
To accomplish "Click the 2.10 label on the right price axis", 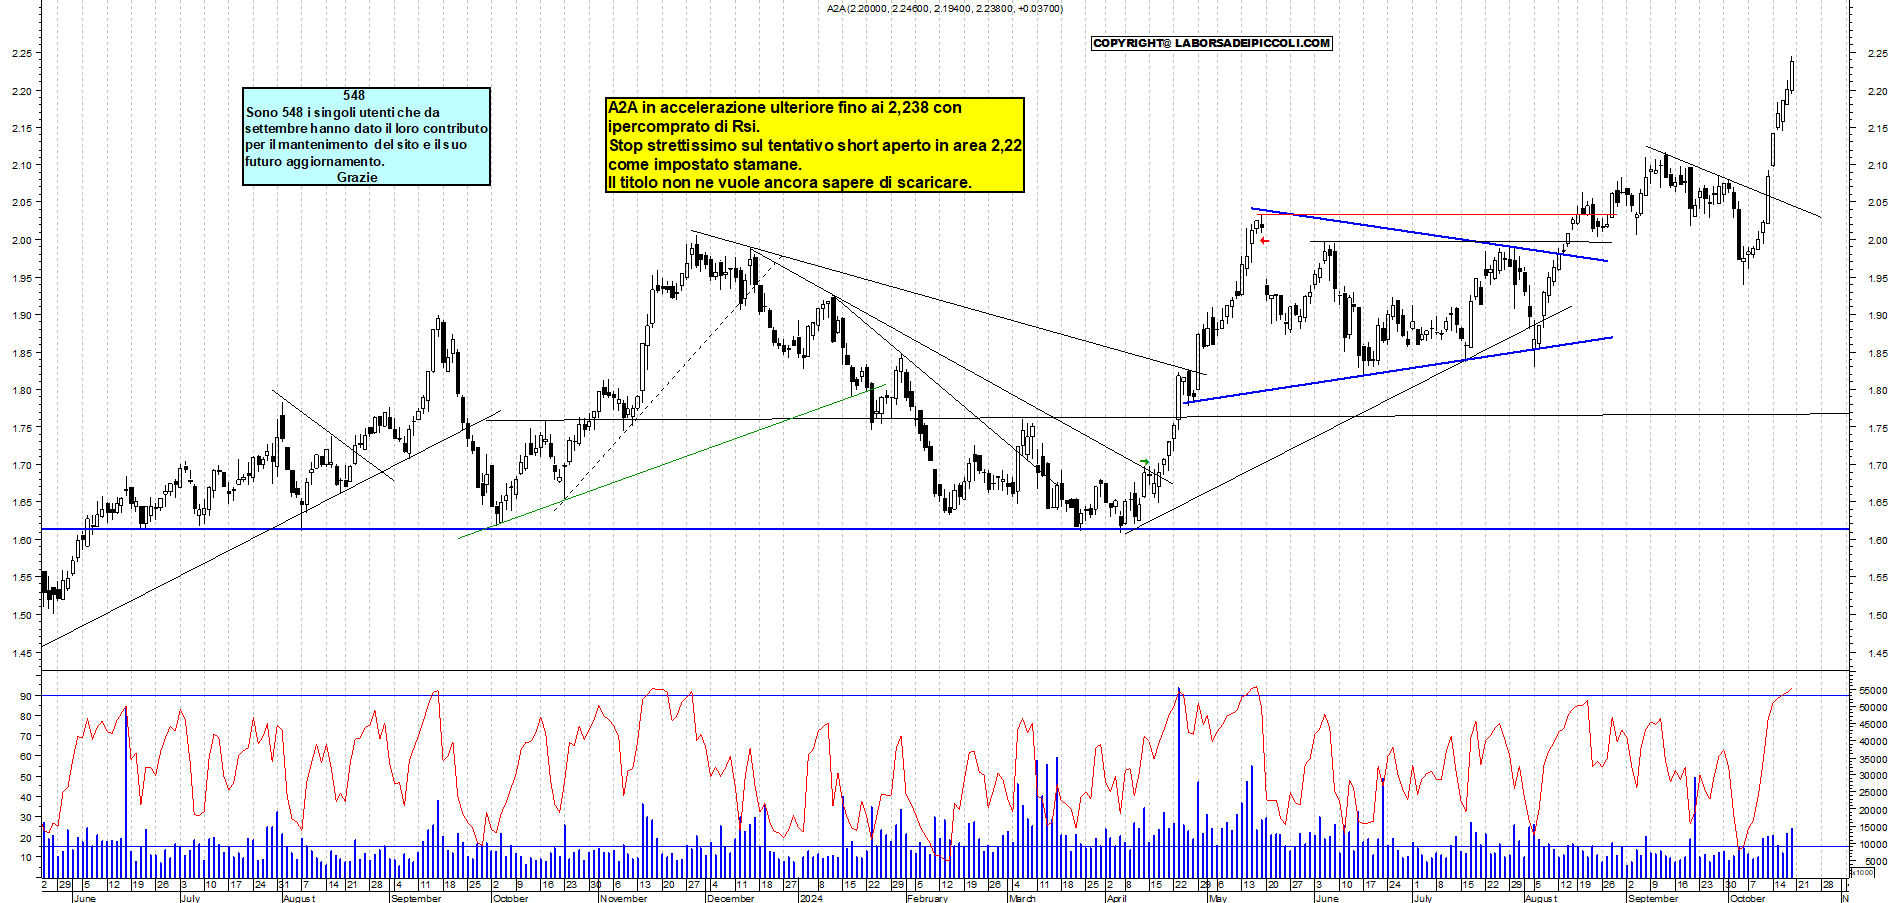I will pyautogui.click(x=1877, y=166).
